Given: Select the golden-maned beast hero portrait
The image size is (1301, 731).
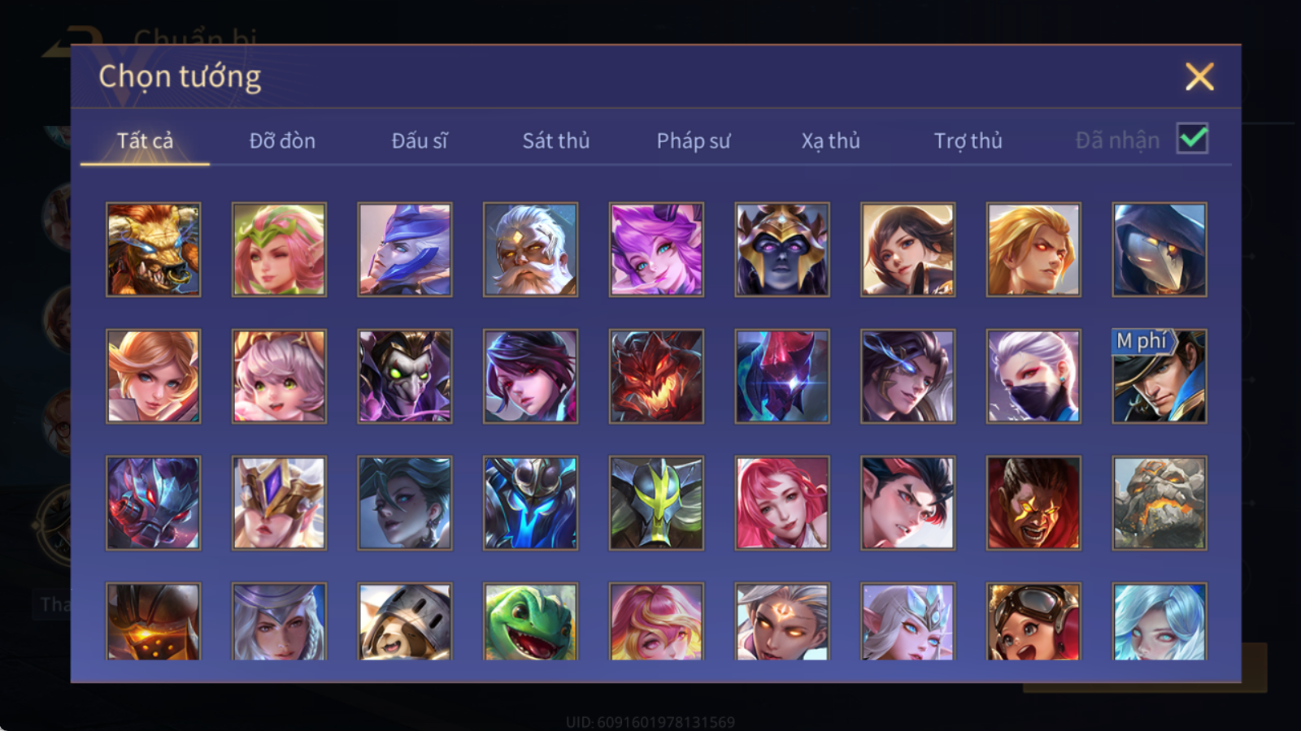Looking at the screenshot, I should (x=153, y=249).
